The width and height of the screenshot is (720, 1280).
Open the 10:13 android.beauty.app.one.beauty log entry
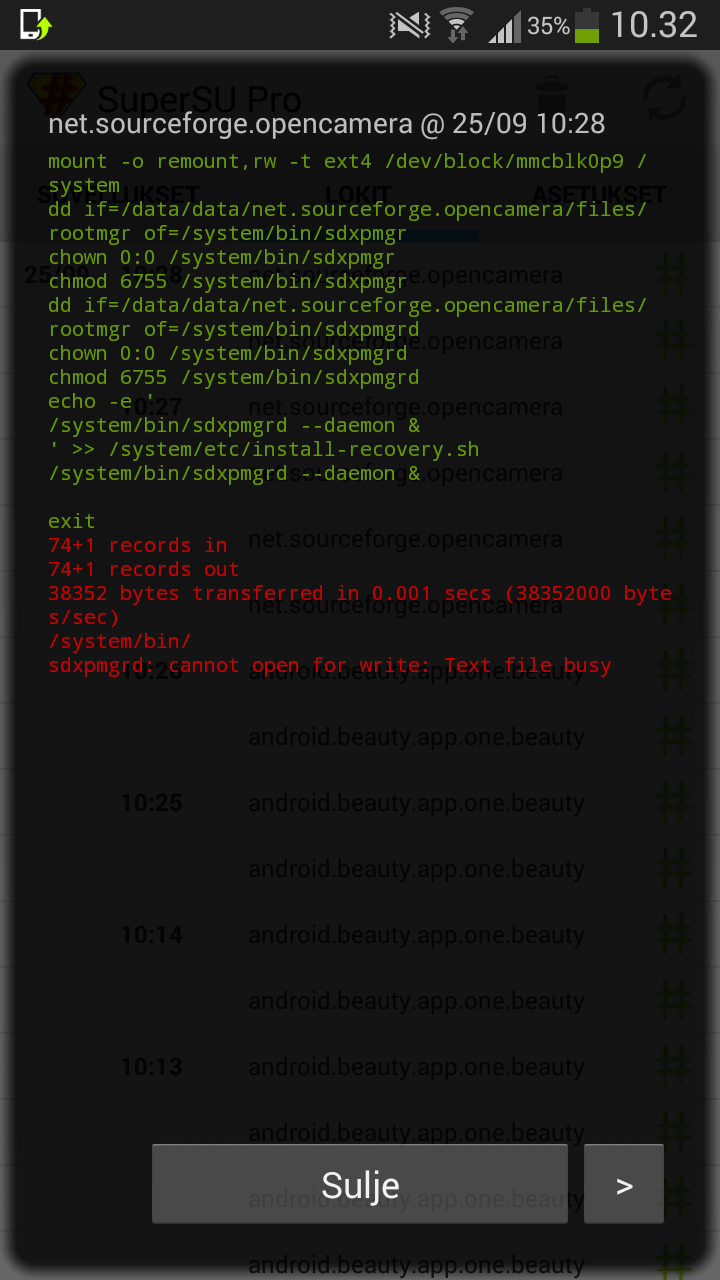click(360, 1067)
